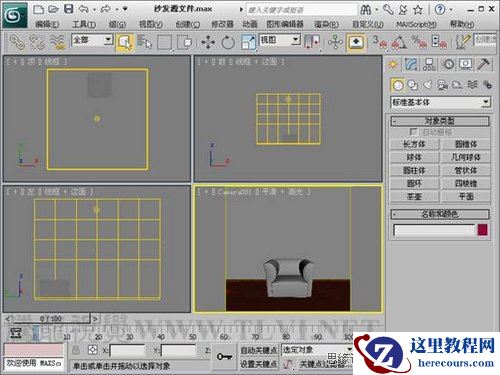Switch to the Modify panel tab
This screenshot has height=375, width=500.
411,64
